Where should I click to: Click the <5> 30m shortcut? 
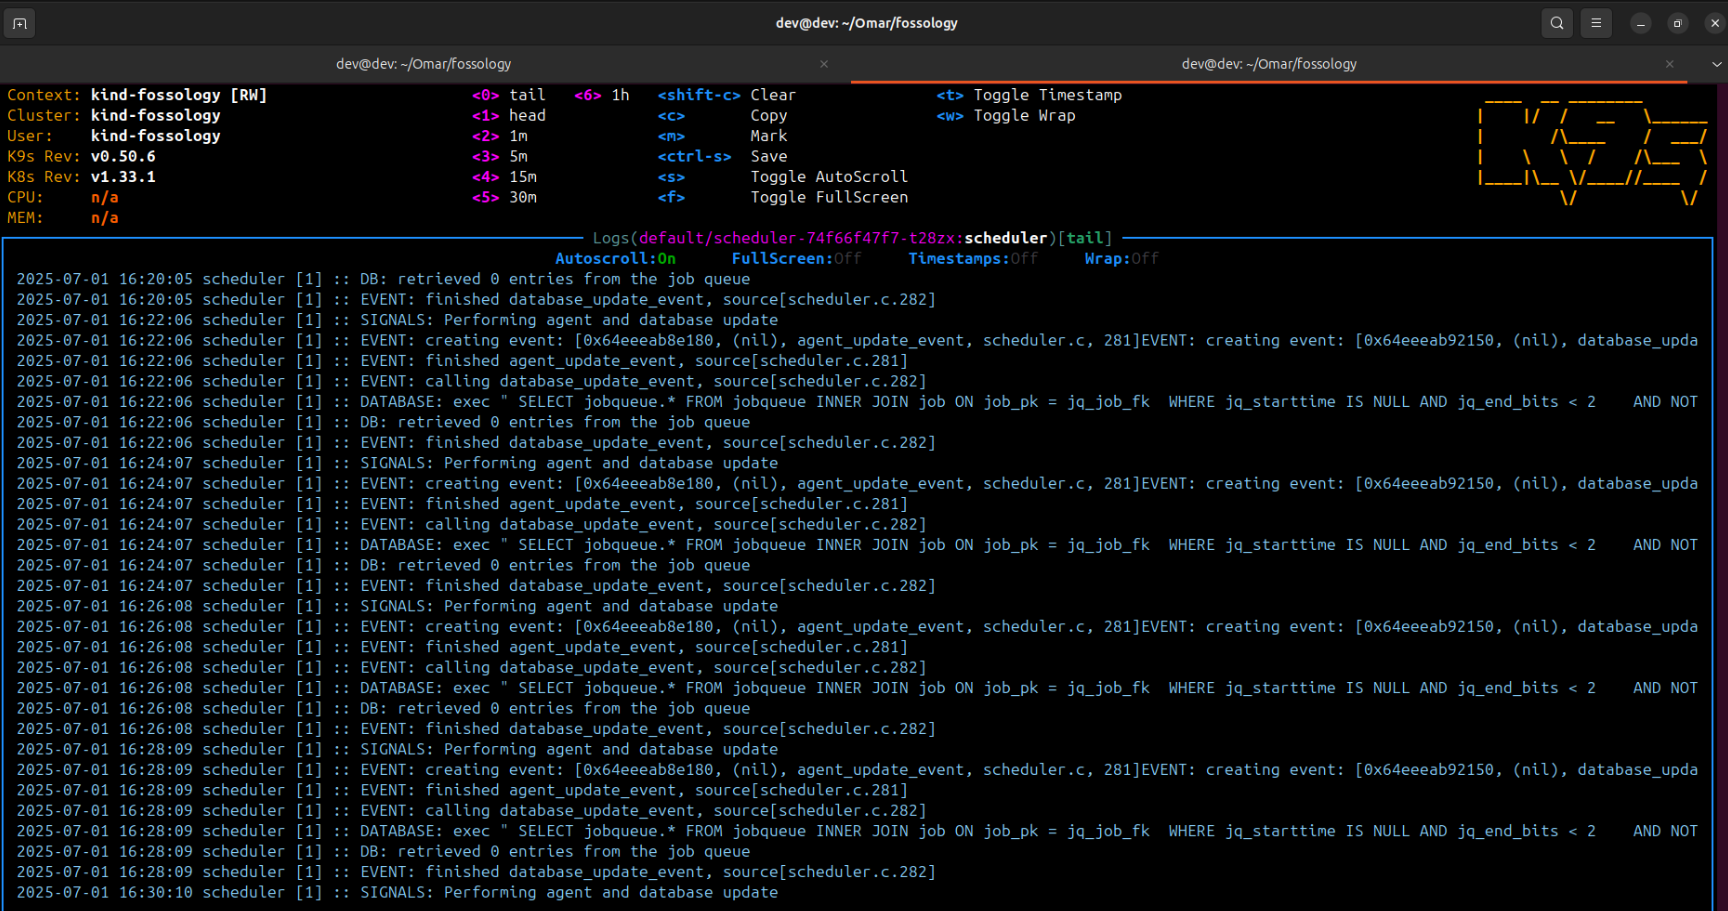[x=505, y=198]
